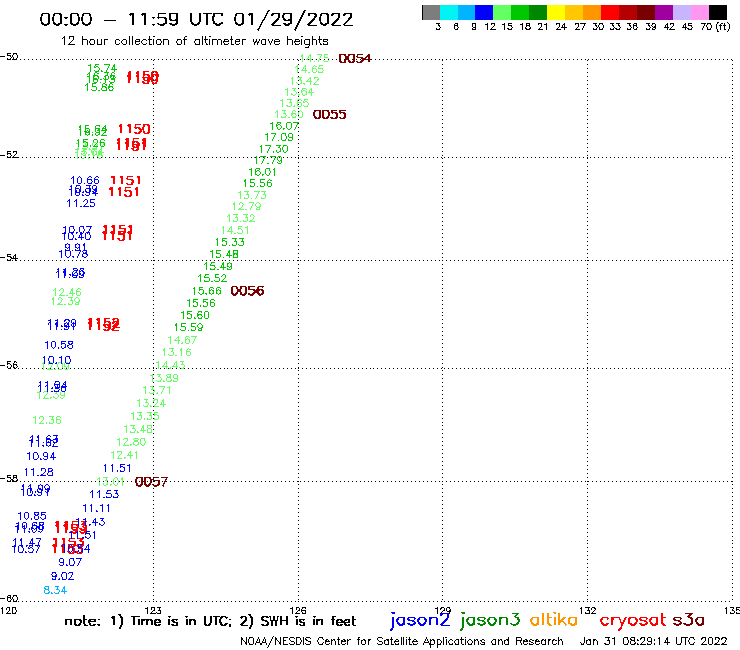Click the '70 (ft)' legend label

click(715, 27)
